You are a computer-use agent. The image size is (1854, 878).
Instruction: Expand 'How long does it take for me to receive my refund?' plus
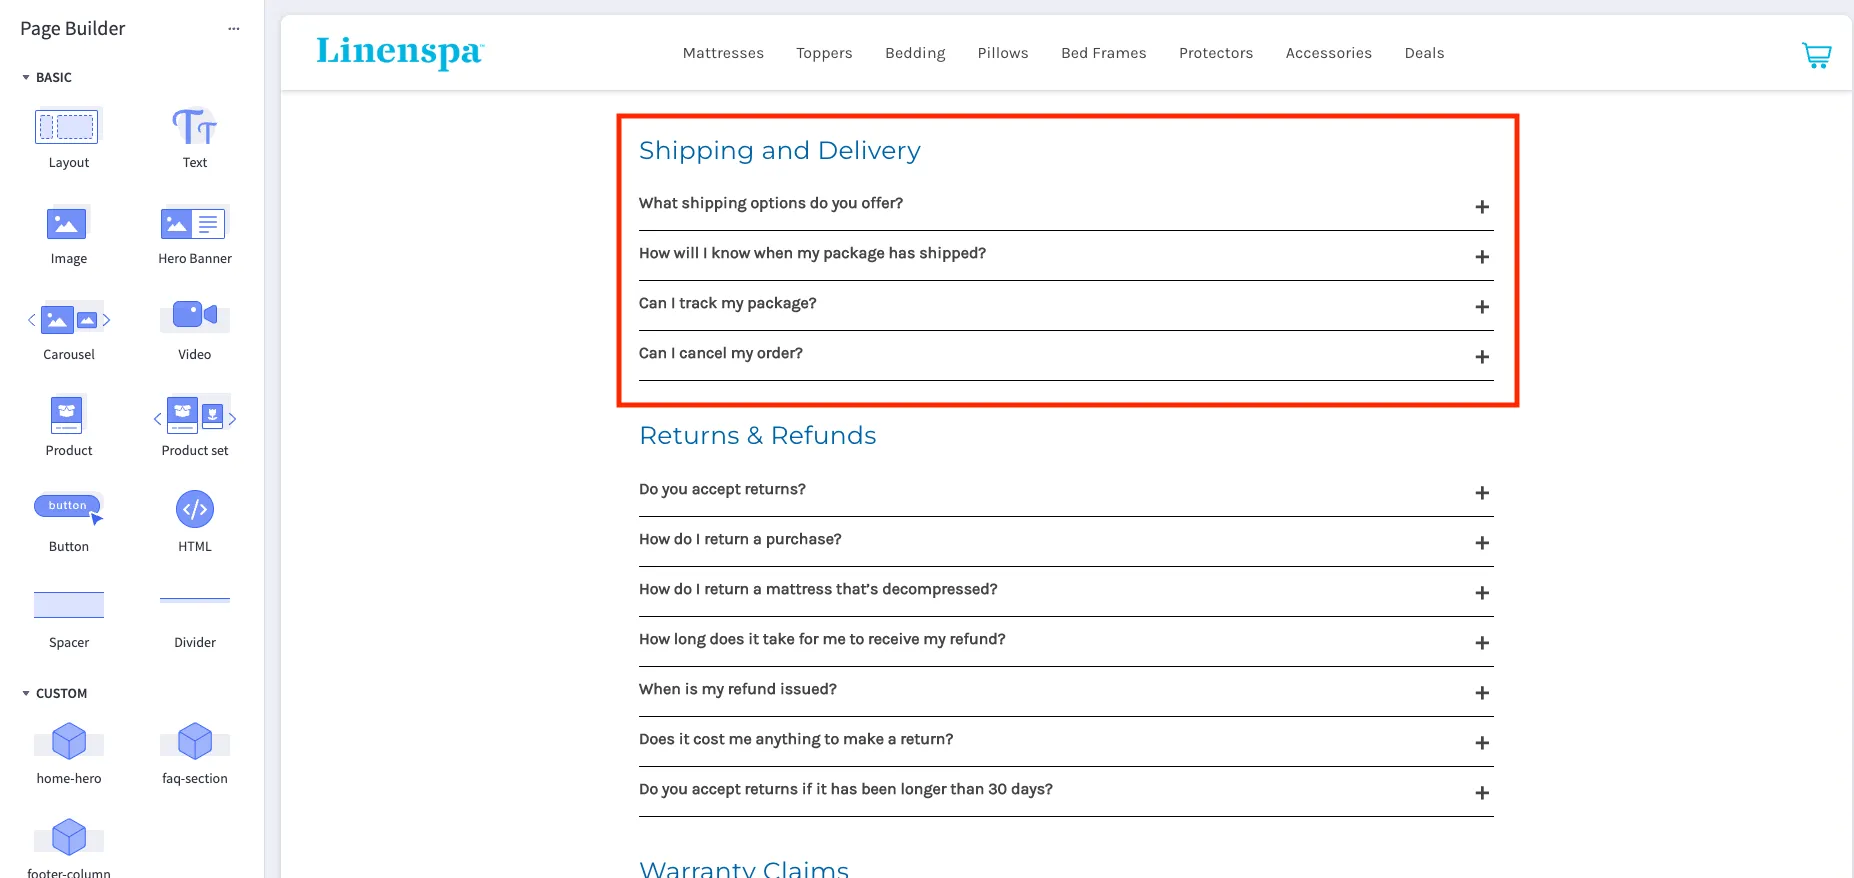(x=1482, y=643)
